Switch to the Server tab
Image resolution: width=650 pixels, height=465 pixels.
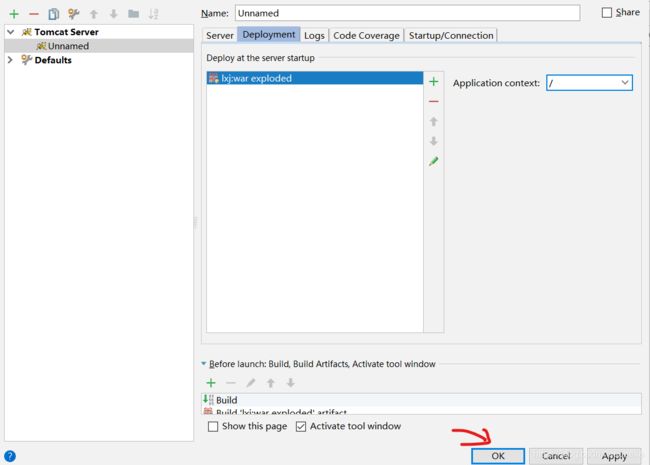tap(220, 36)
